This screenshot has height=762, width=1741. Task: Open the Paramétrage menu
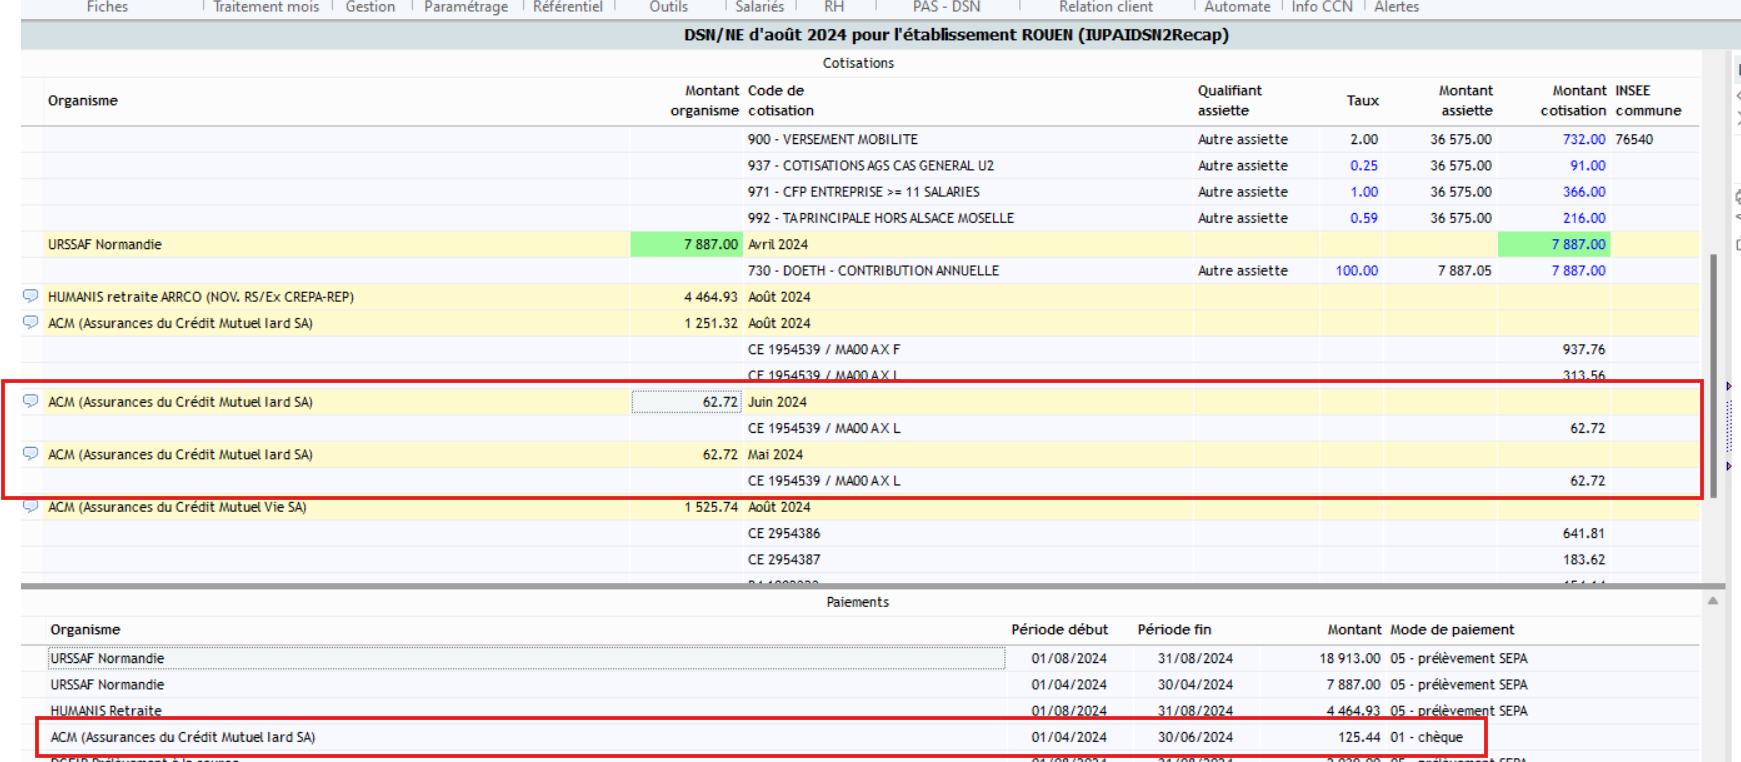click(465, 7)
